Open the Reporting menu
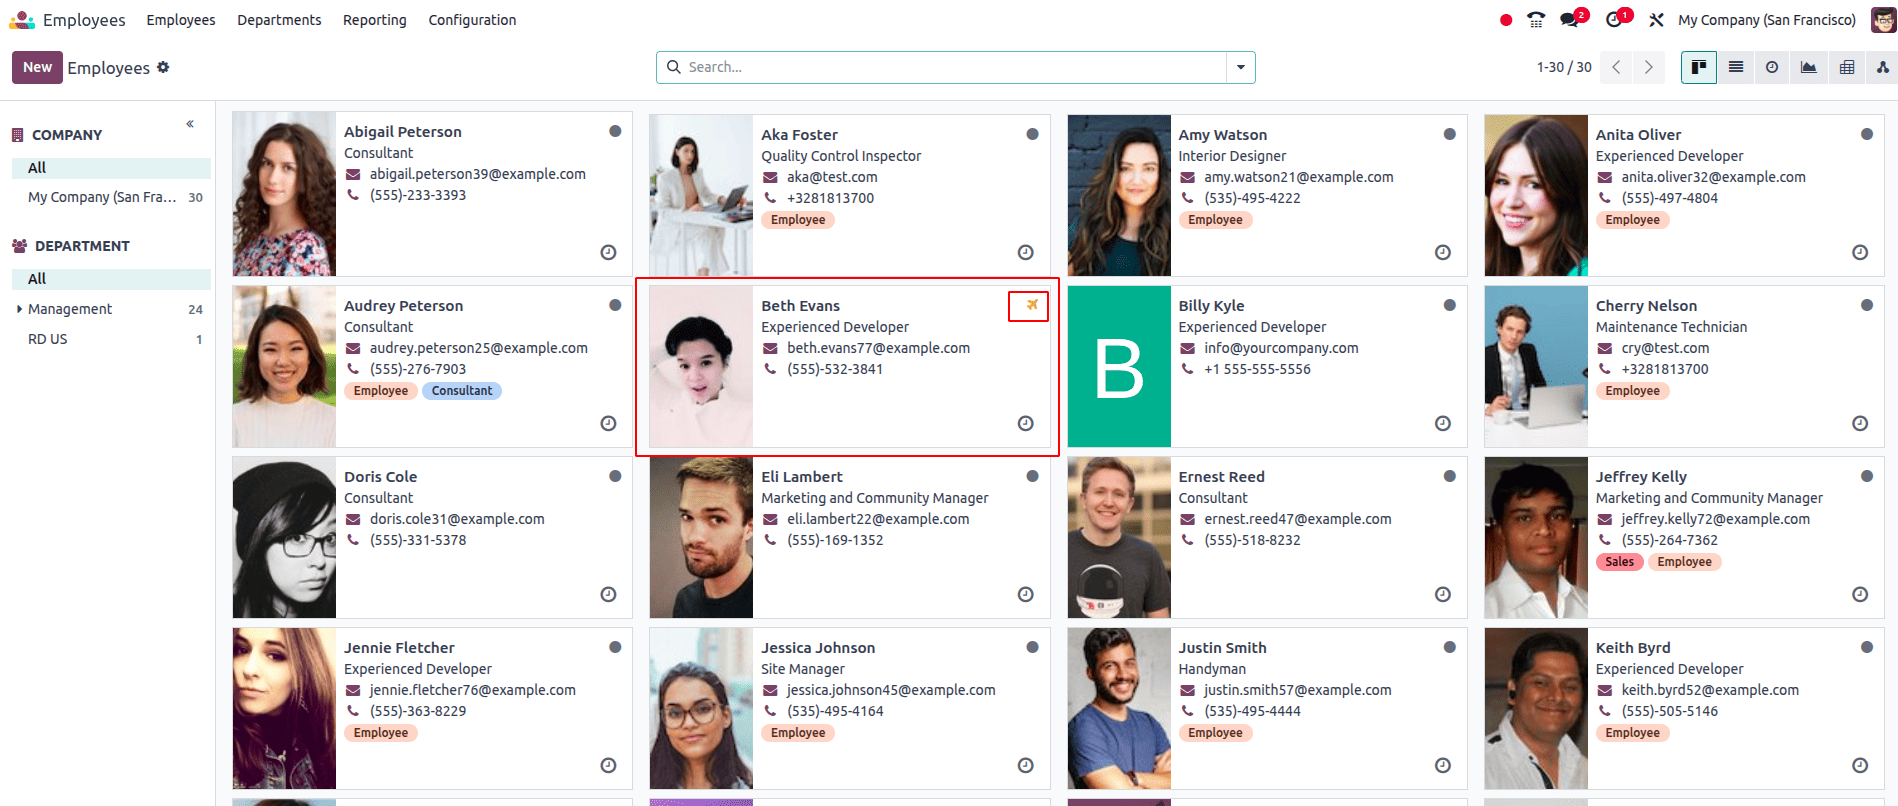1898x806 pixels. 375,20
